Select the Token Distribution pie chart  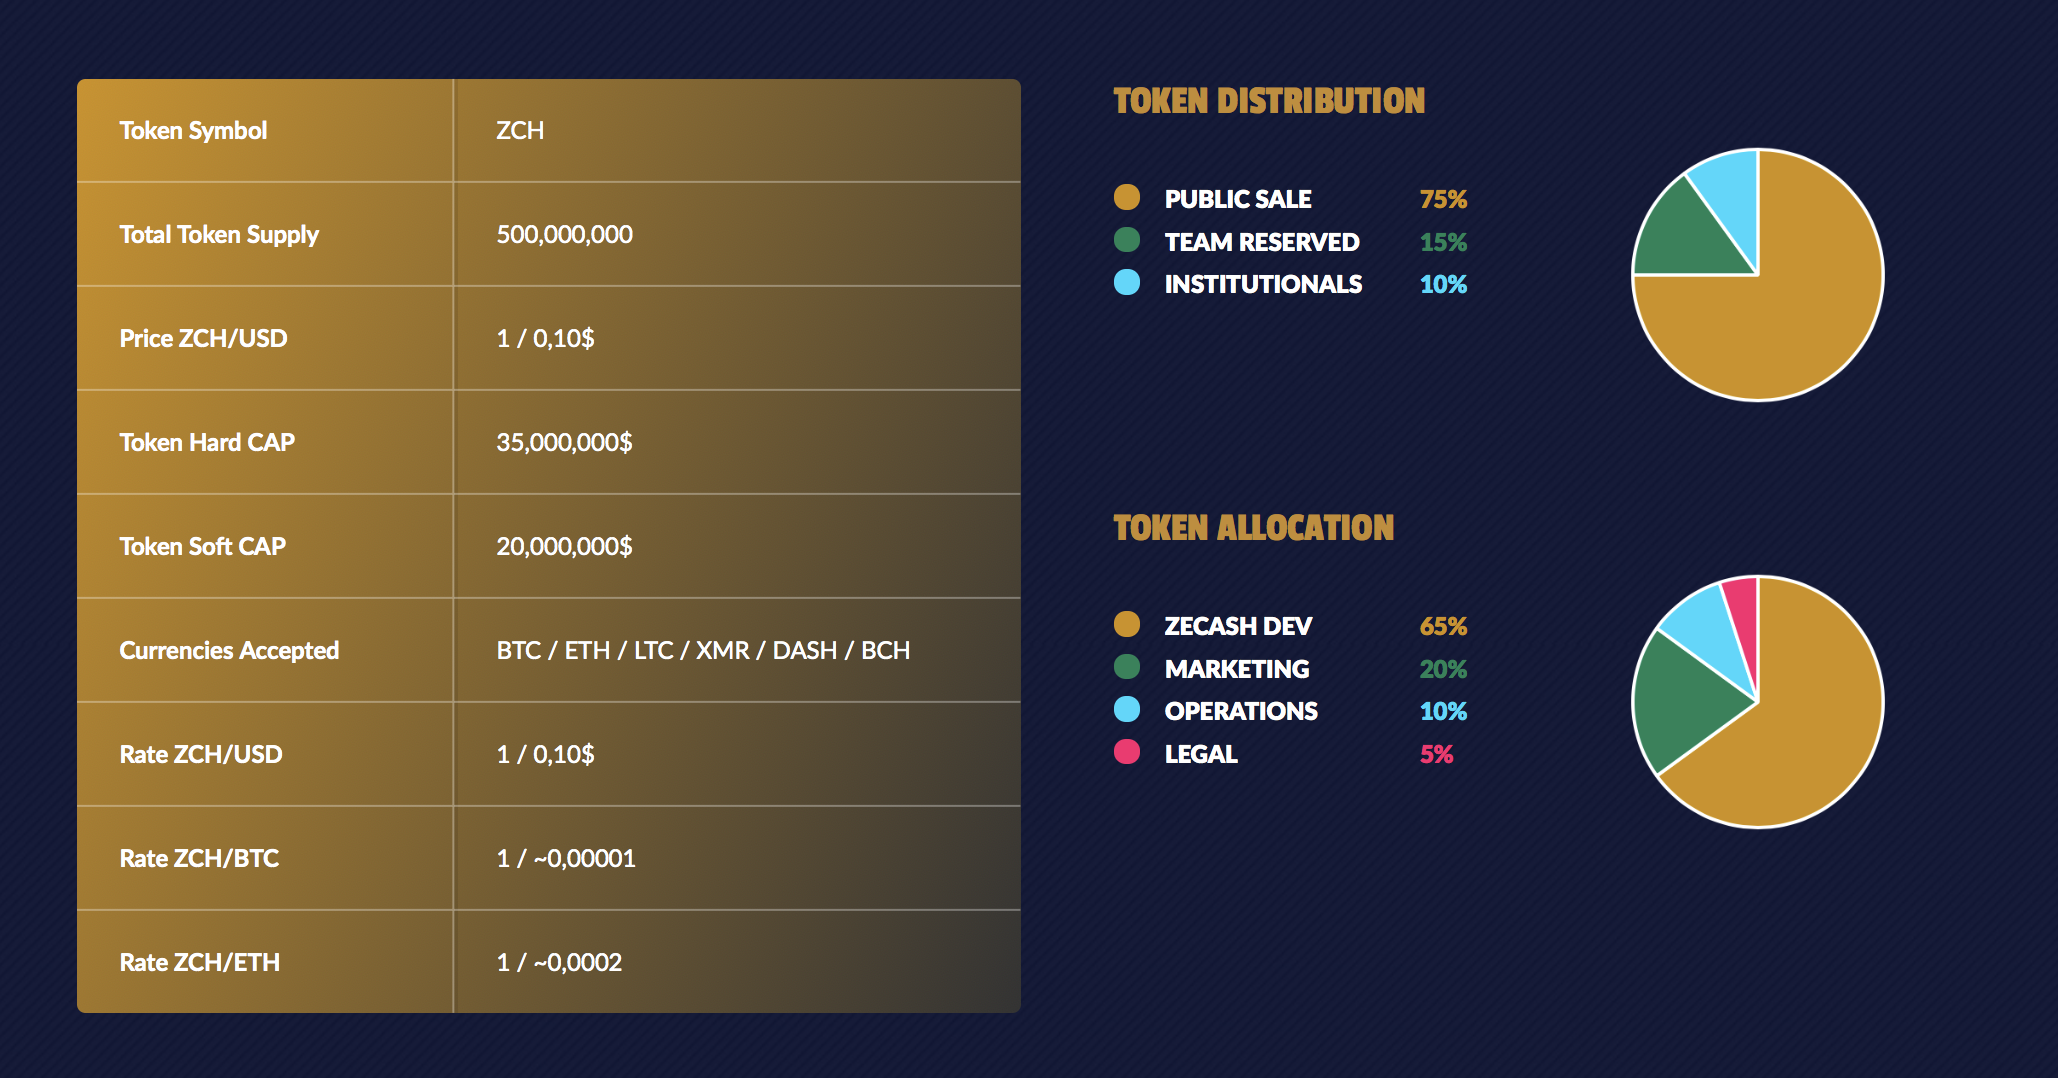tap(1758, 275)
